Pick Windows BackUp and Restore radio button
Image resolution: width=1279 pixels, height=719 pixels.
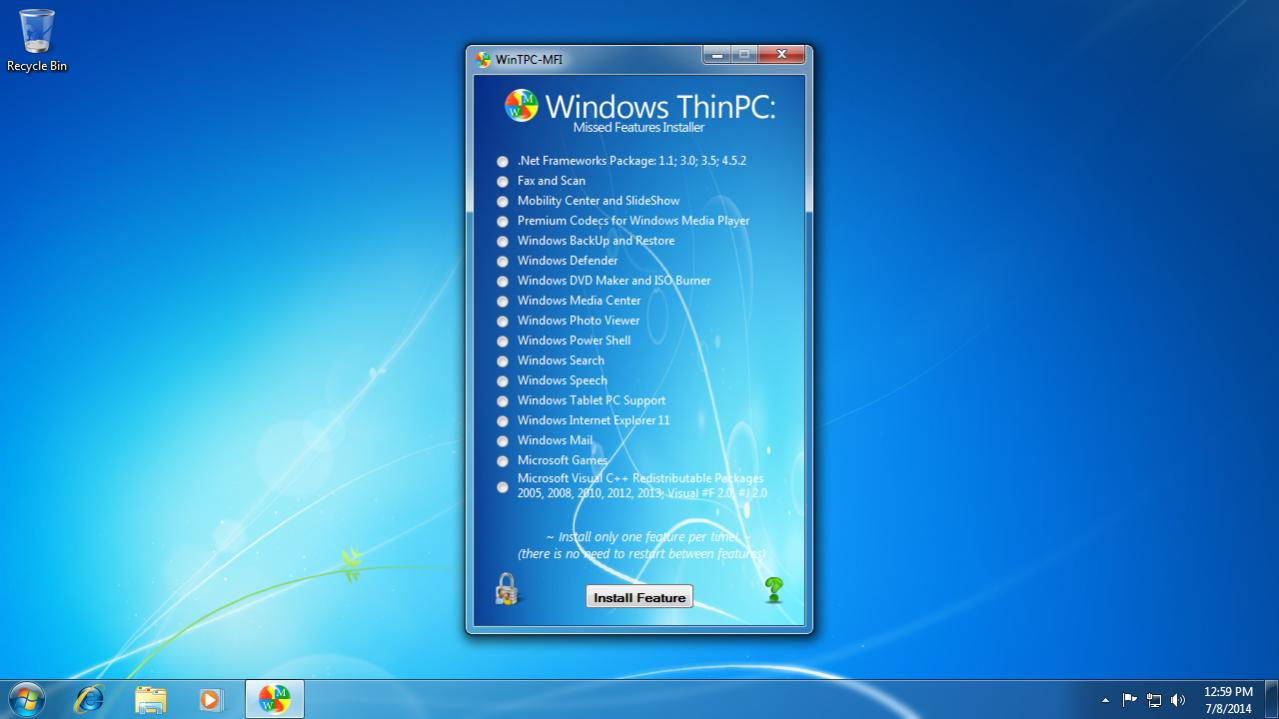[502, 241]
